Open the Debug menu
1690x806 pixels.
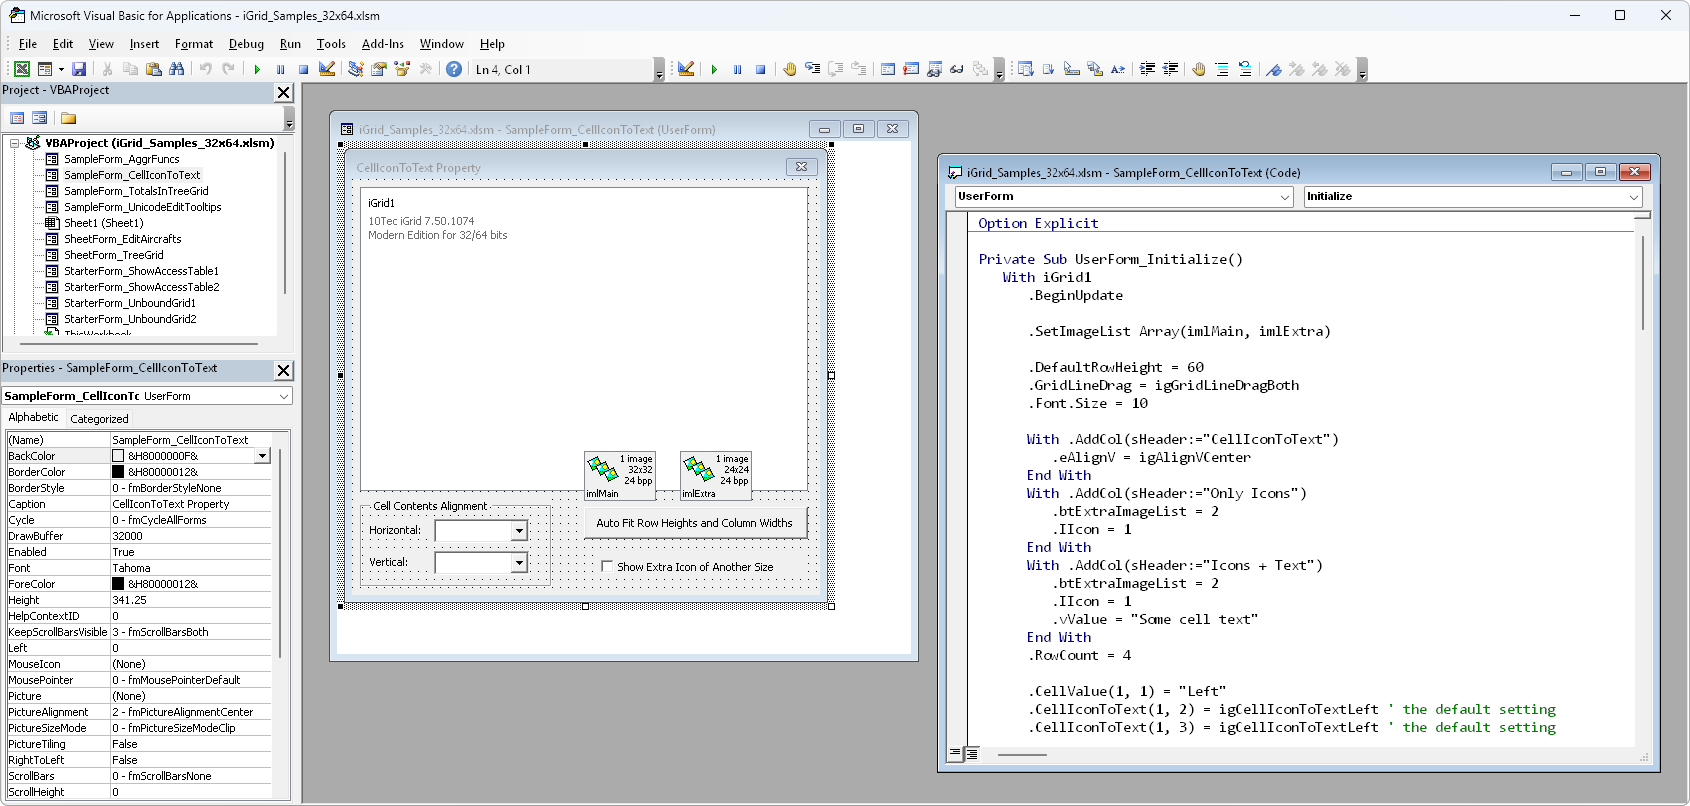[246, 44]
